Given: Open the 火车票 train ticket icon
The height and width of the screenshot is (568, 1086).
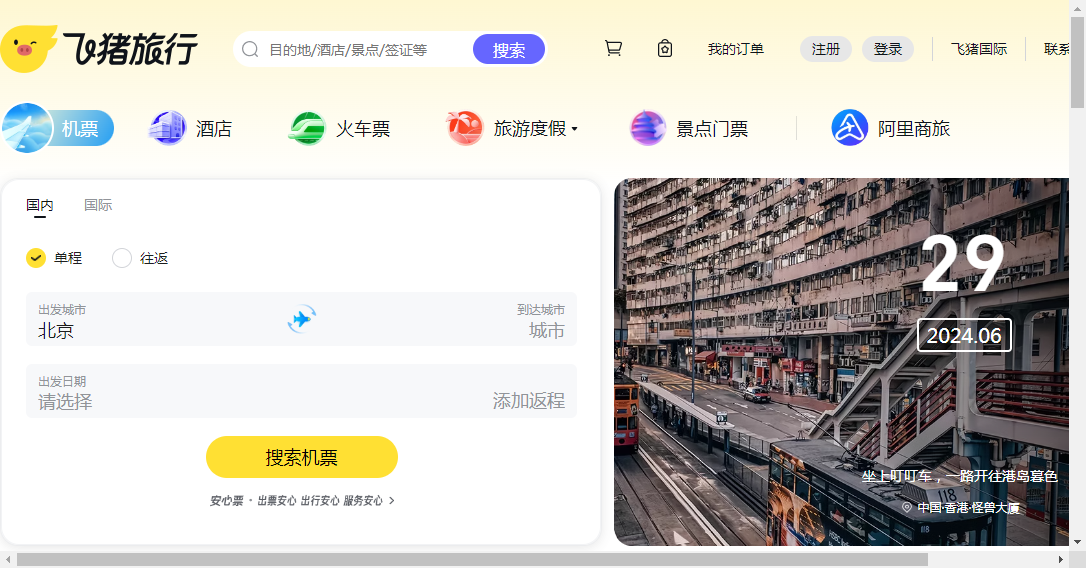Looking at the screenshot, I should pyautogui.click(x=307, y=128).
